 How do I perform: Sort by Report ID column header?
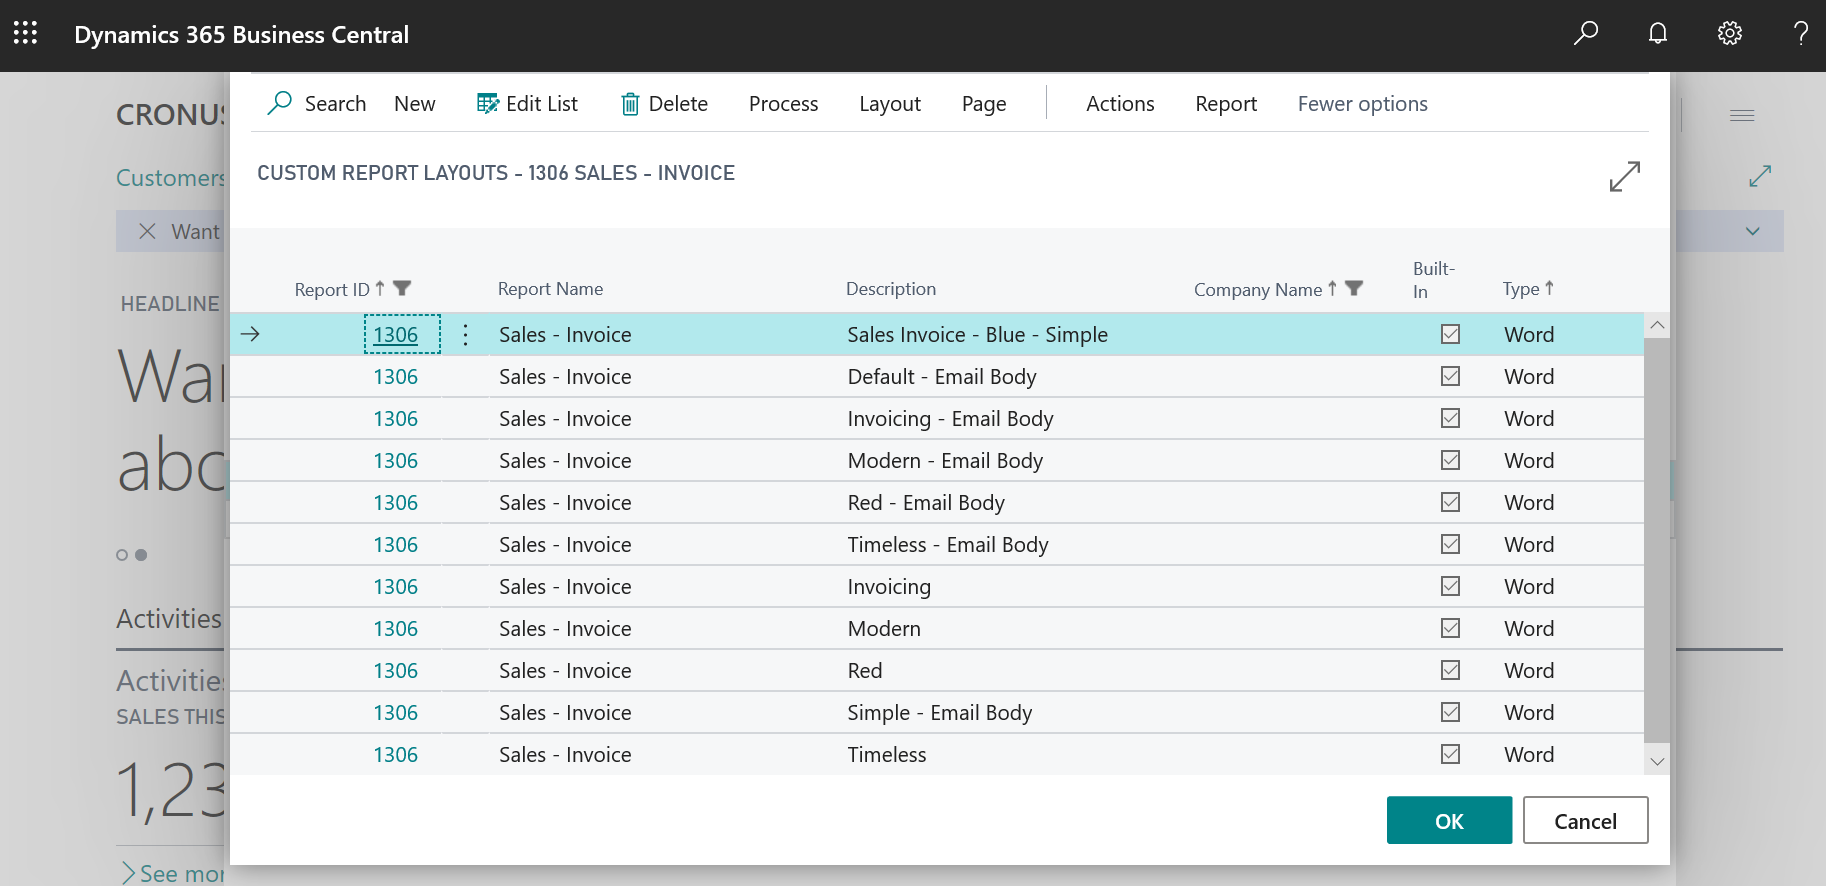click(x=332, y=289)
